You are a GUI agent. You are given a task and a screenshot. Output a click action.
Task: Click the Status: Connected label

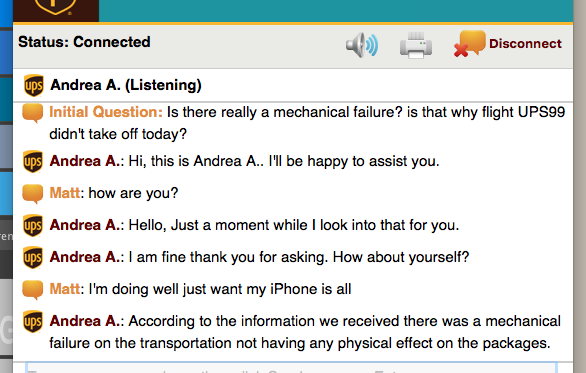pyautogui.click(x=84, y=42)
